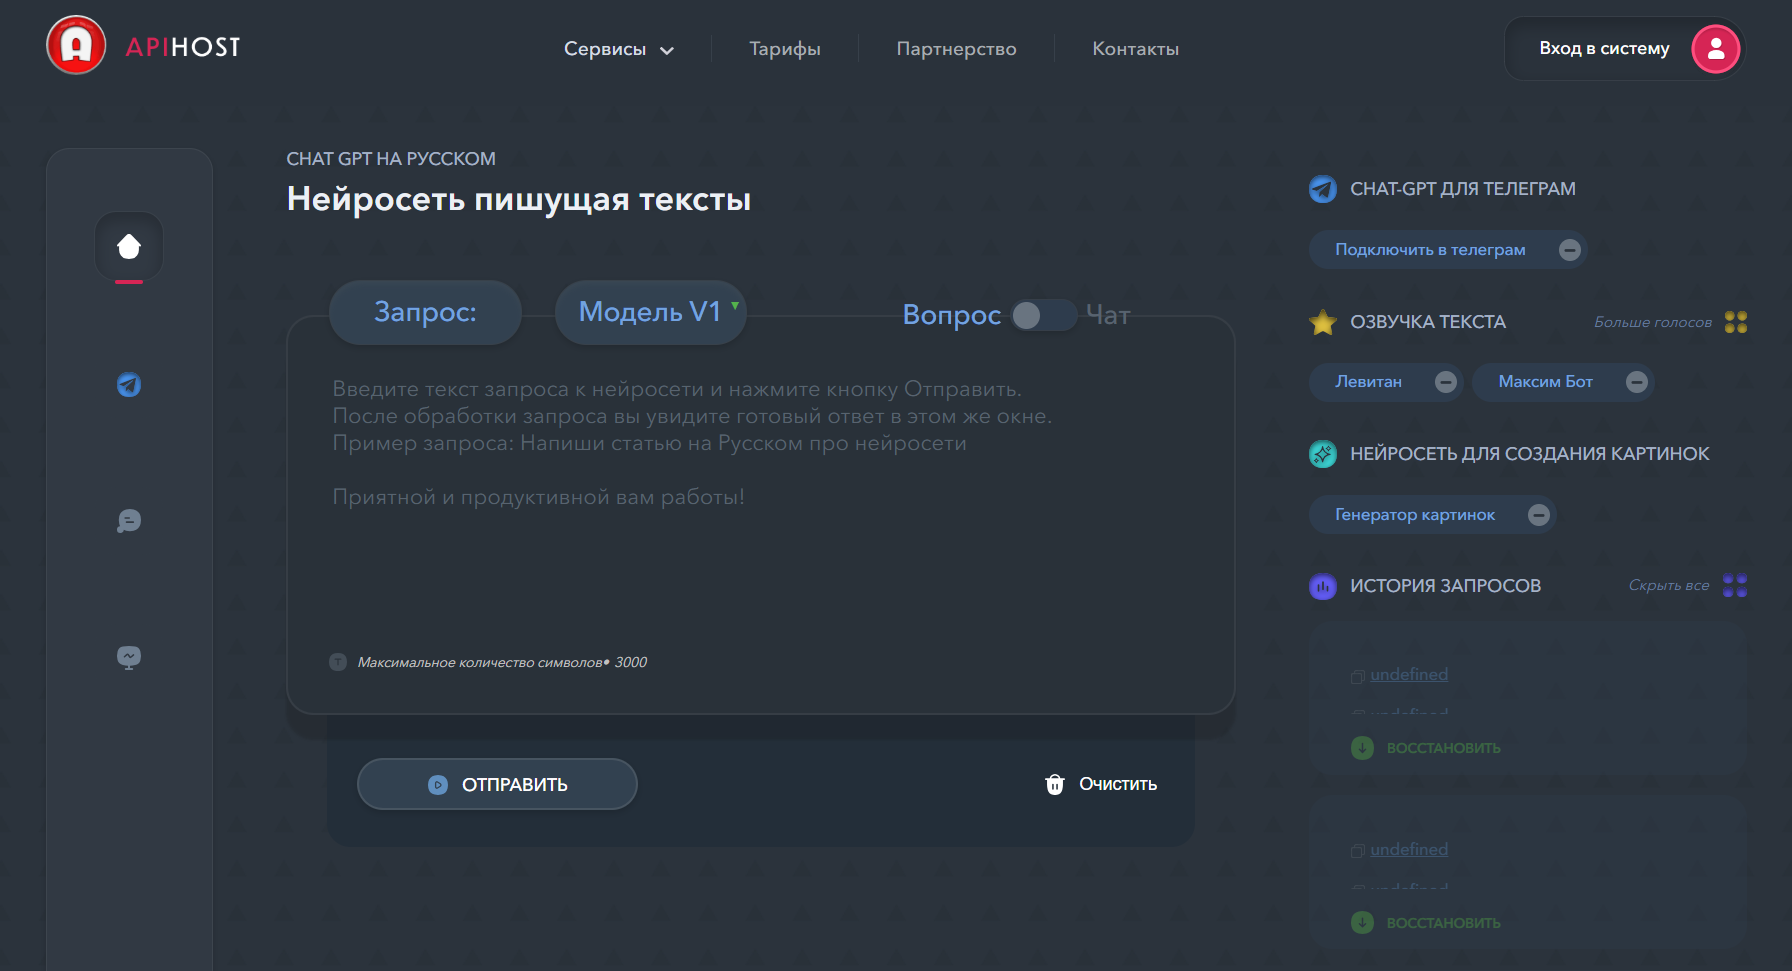1792x971 pixels.
Task: Click the sparkles icon for image generation section
Action: pos(1322,453)
